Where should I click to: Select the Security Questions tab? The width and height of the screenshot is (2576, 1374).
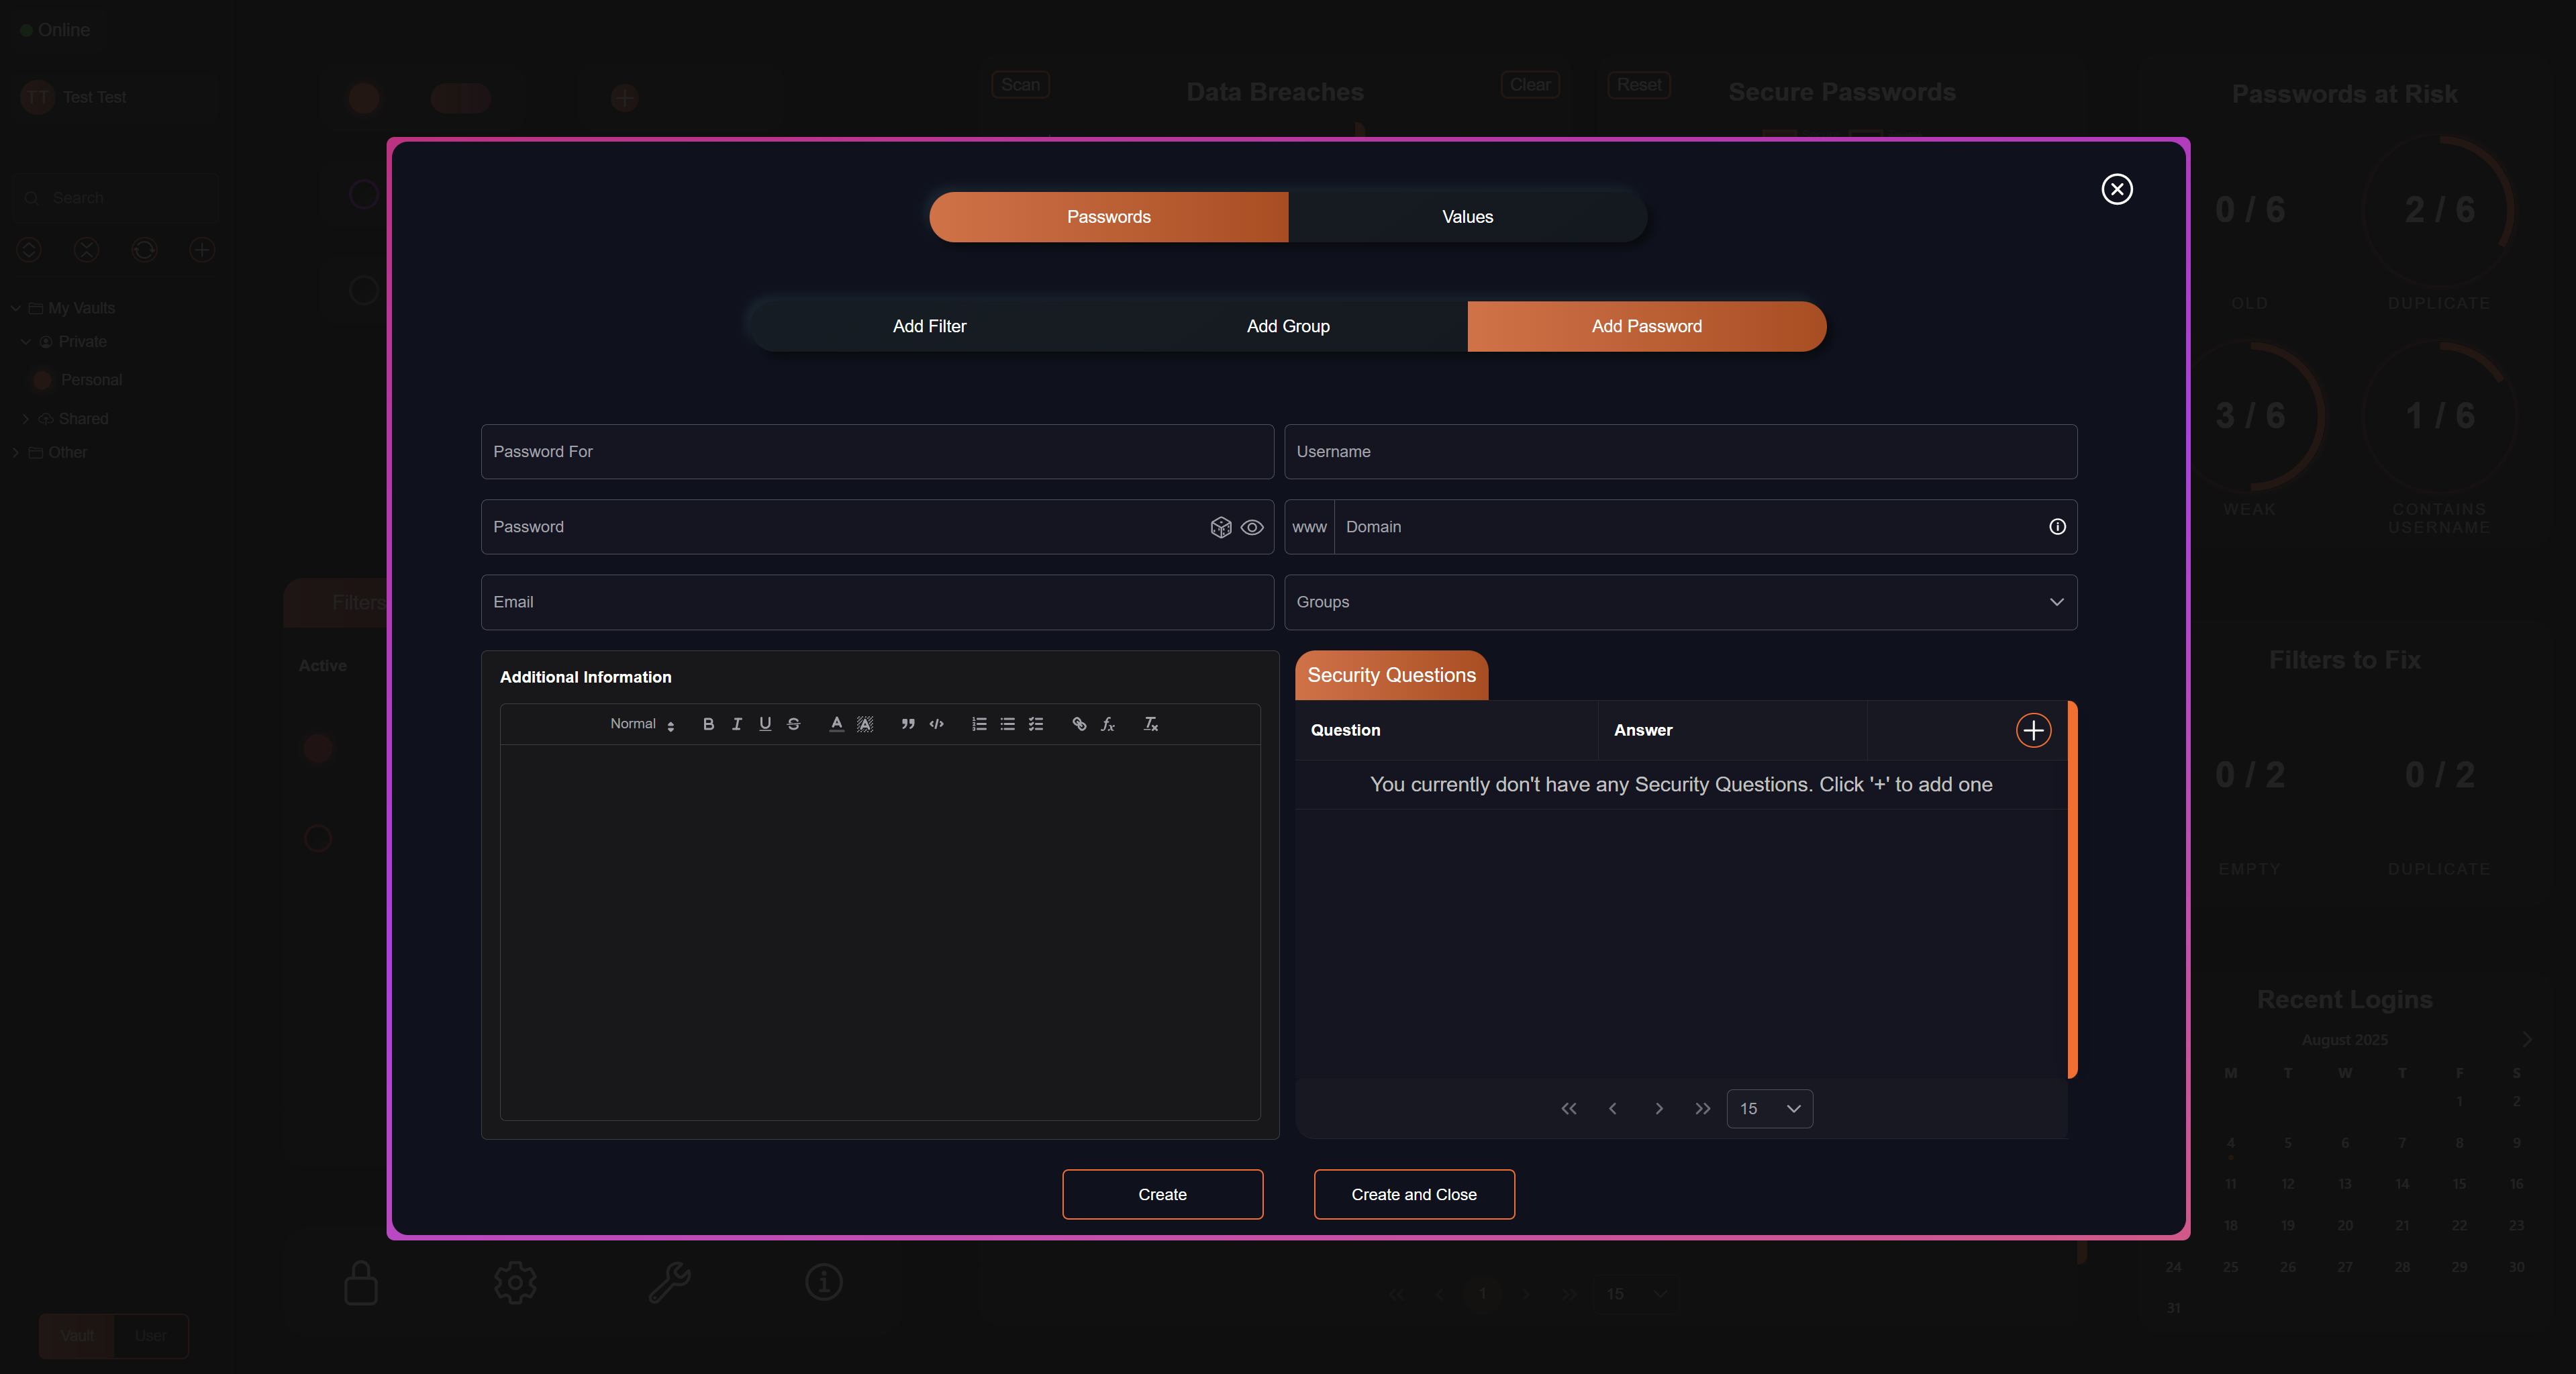click(x=1391, y=675)
